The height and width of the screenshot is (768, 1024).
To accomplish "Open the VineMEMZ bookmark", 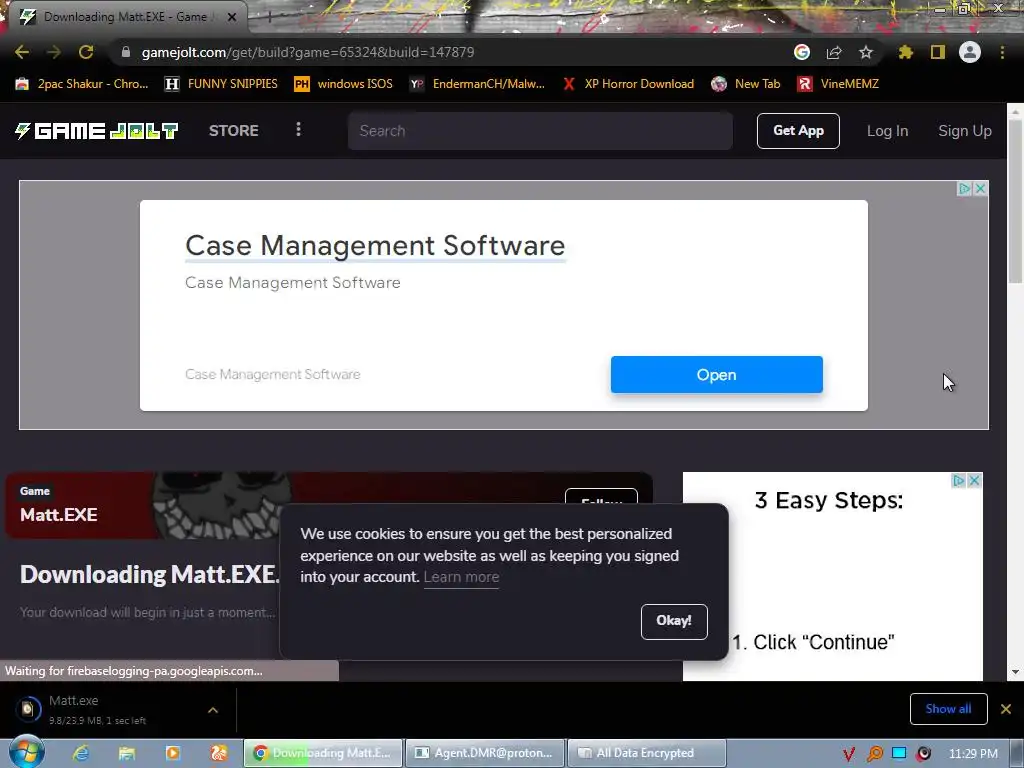I will 839,84.
